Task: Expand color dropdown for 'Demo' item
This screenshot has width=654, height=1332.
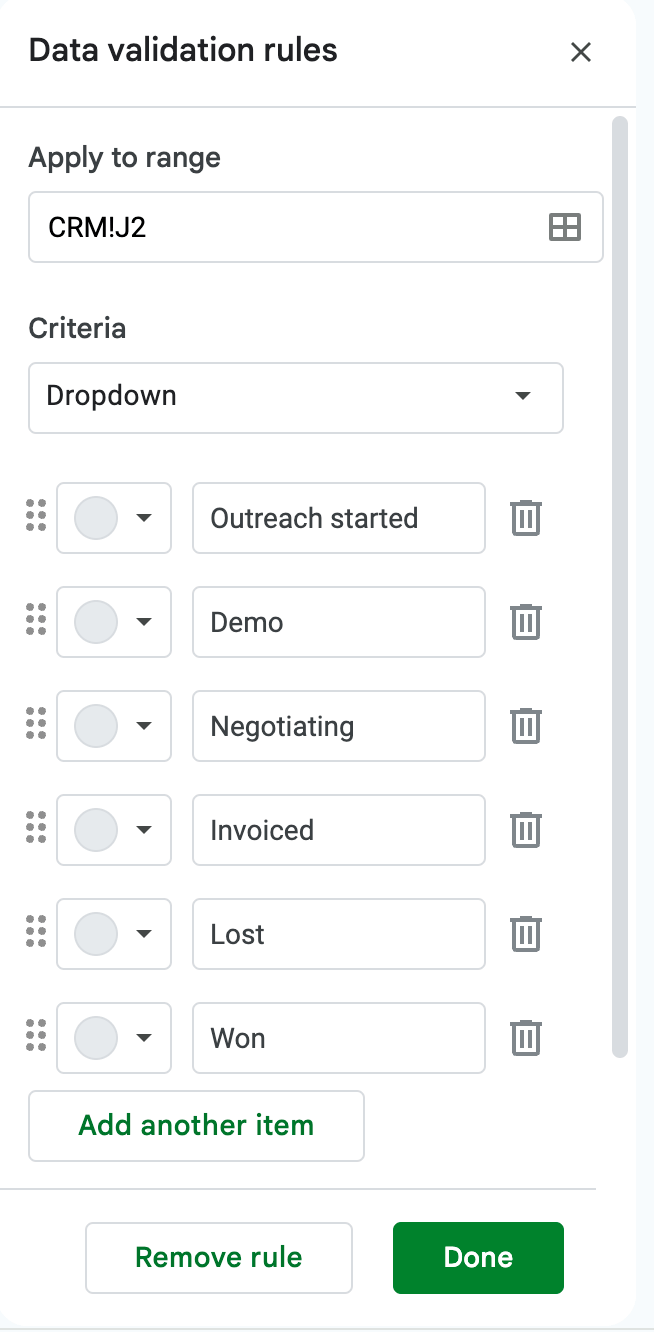Action: tap(114, 622)
